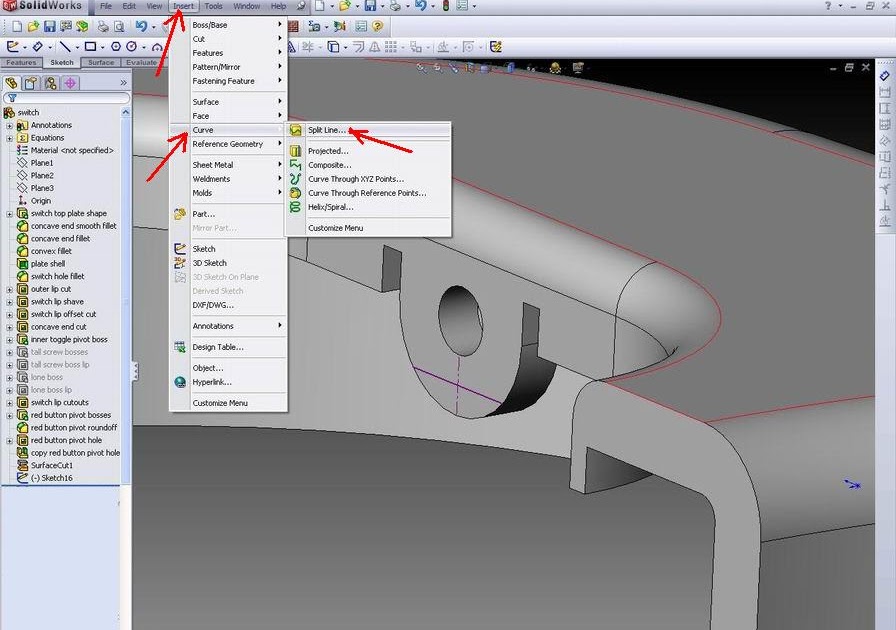
Task: Select the Split Line command
Action: click(x=325, y=129)
